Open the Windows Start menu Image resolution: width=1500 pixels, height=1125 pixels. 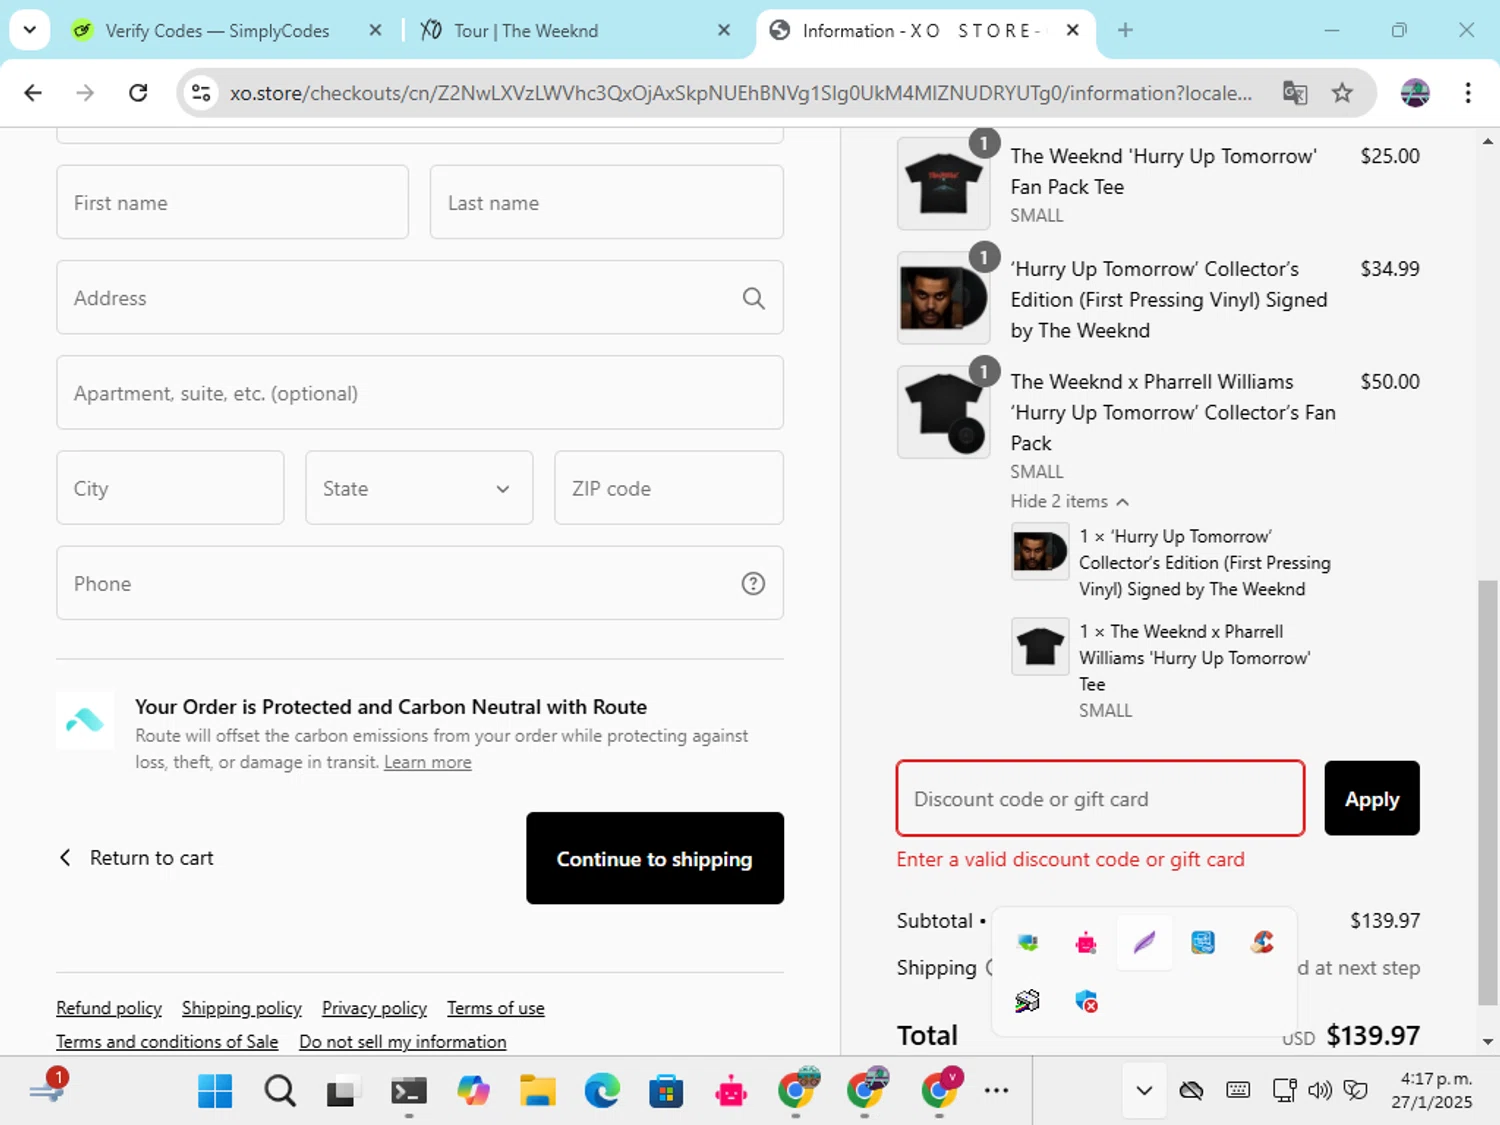point(215,1091)
